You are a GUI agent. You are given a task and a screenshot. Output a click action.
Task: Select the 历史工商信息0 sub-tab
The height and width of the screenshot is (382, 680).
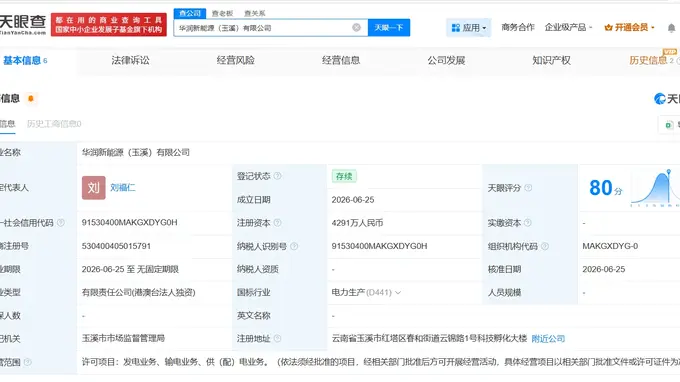coord(54,124)
